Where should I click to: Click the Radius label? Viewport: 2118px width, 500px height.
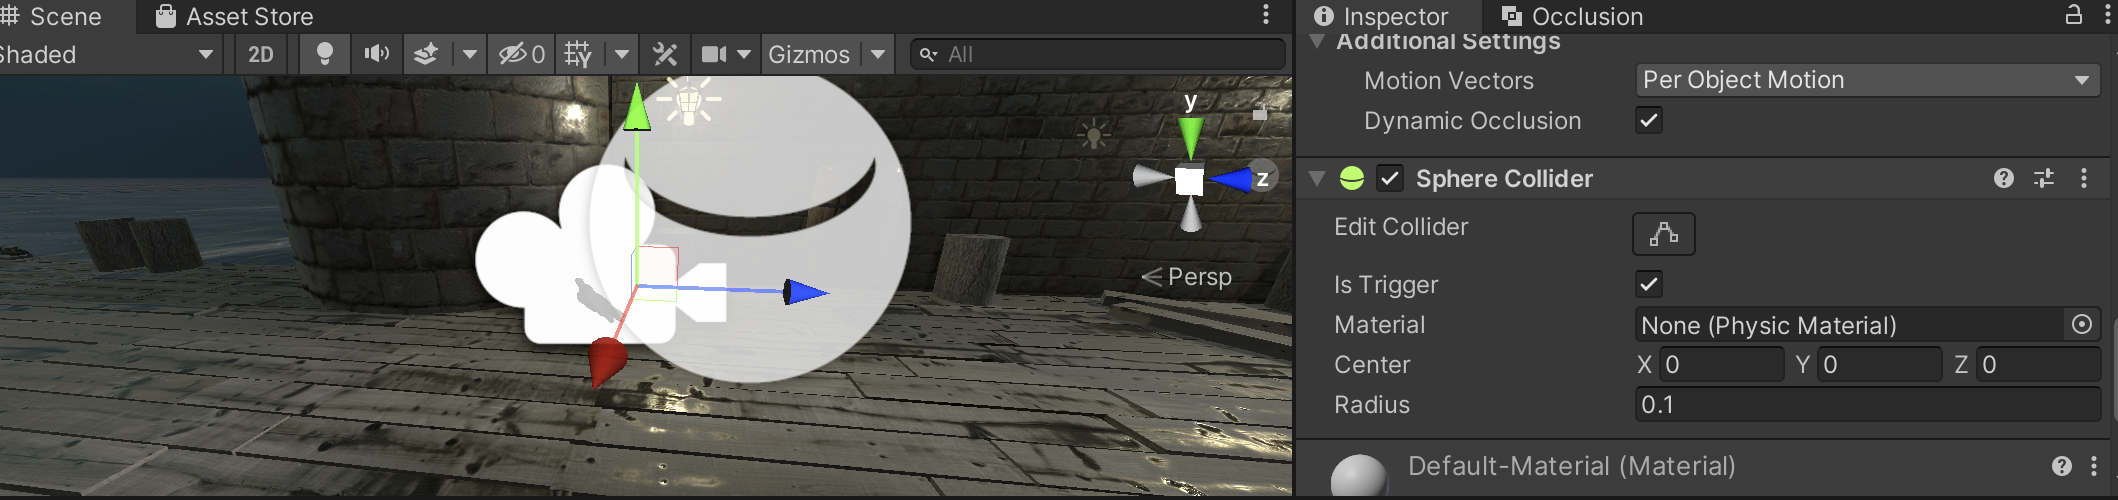click(x=1372, y=405)
